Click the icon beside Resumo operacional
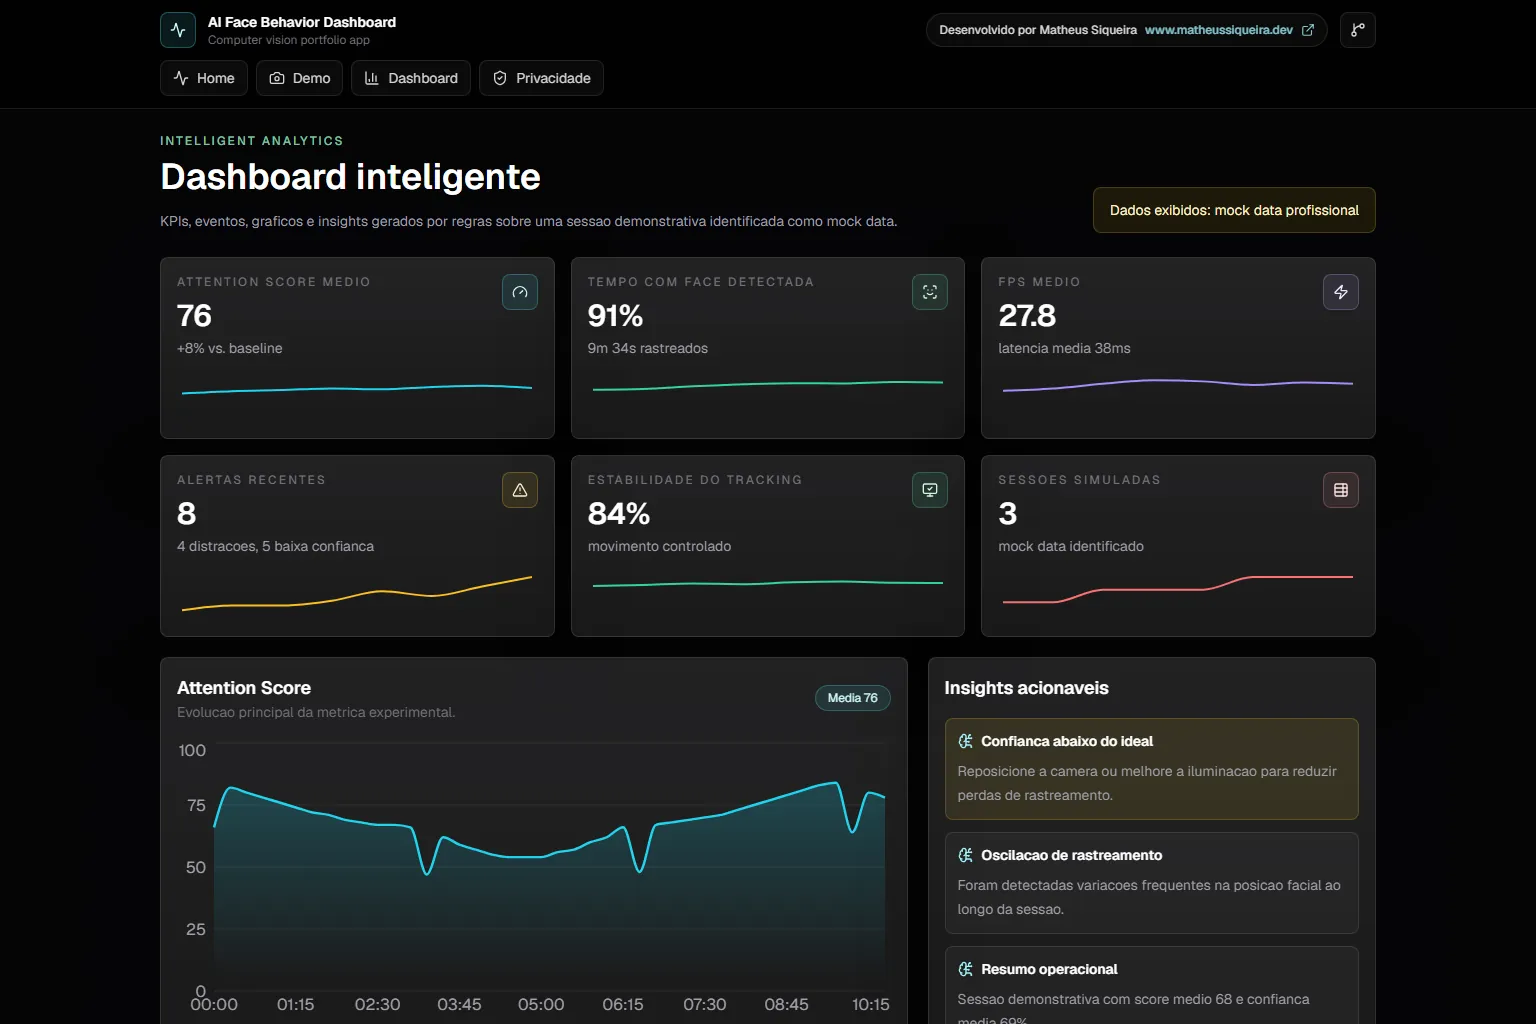 (965, 969)
